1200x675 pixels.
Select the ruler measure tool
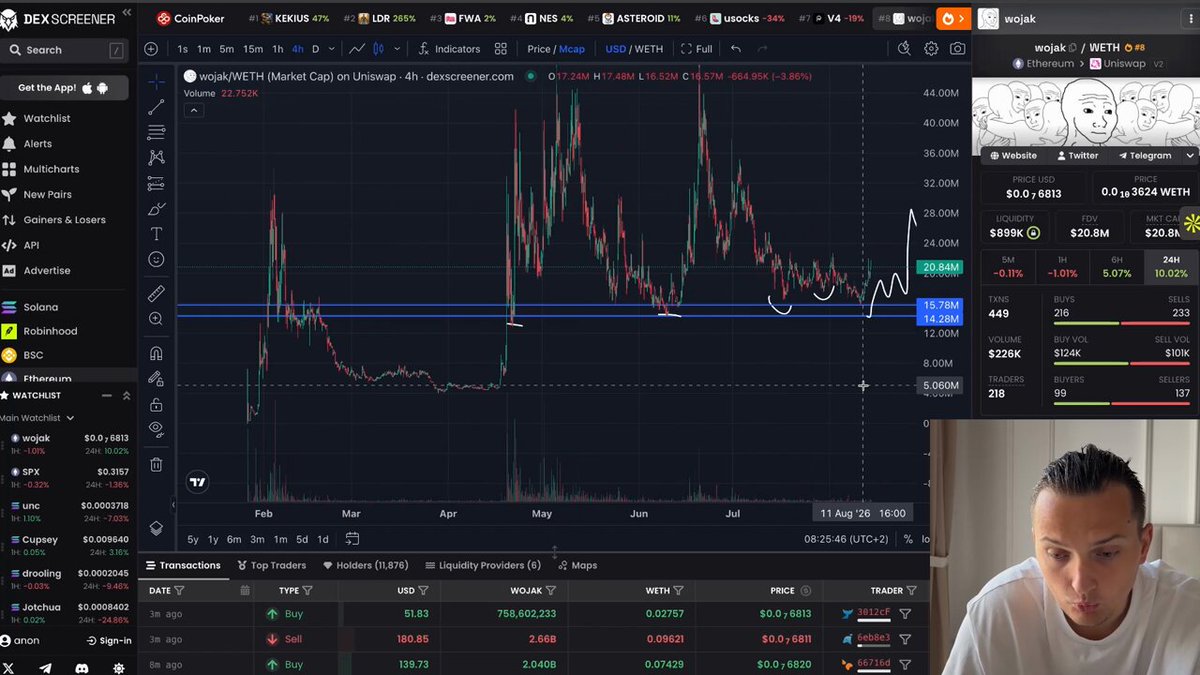(156, 293)
